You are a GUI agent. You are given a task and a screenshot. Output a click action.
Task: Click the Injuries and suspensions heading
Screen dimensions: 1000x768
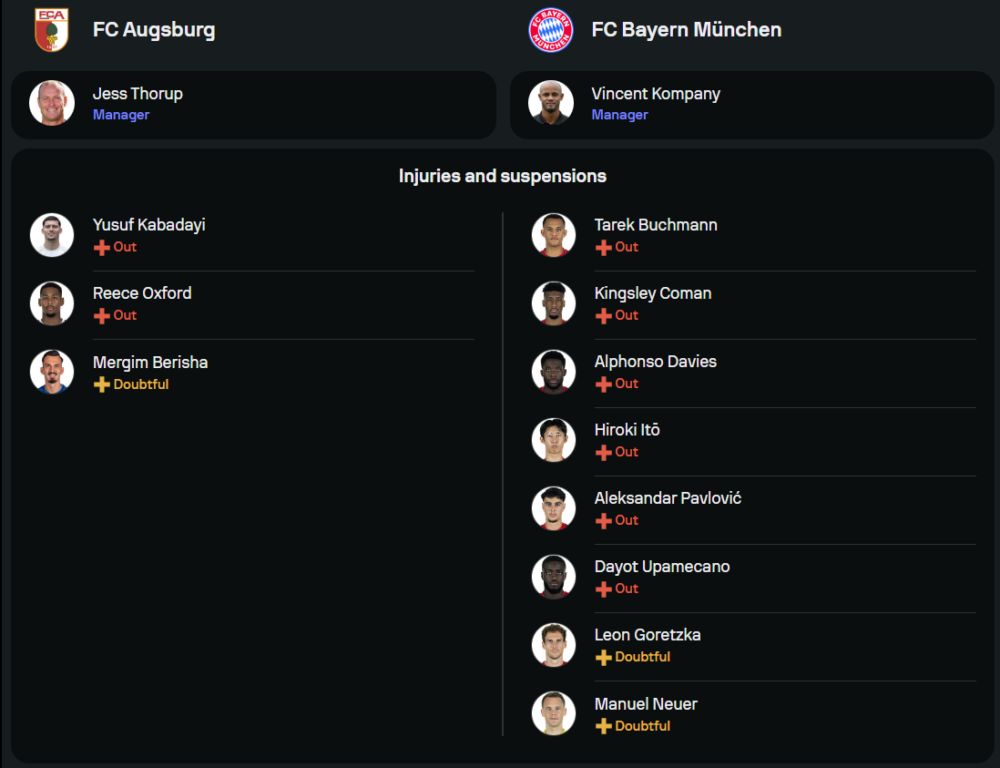pos(502,176)
